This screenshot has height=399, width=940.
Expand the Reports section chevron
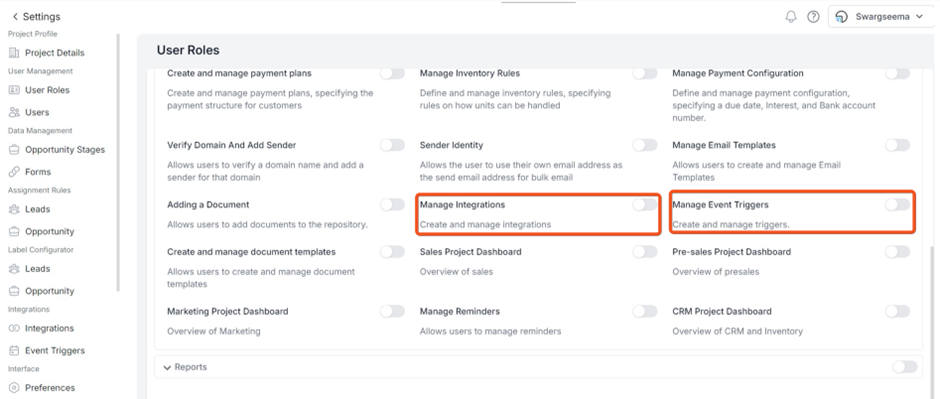[x=167, y=367]
